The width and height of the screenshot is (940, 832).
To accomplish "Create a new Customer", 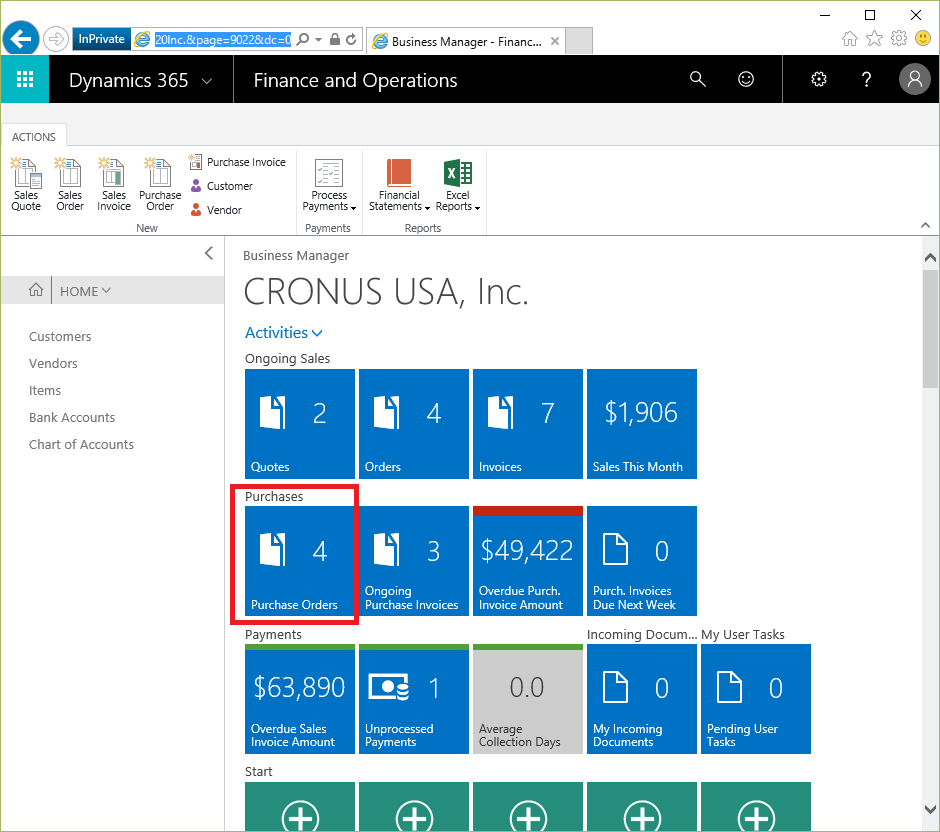I will 221,186.
